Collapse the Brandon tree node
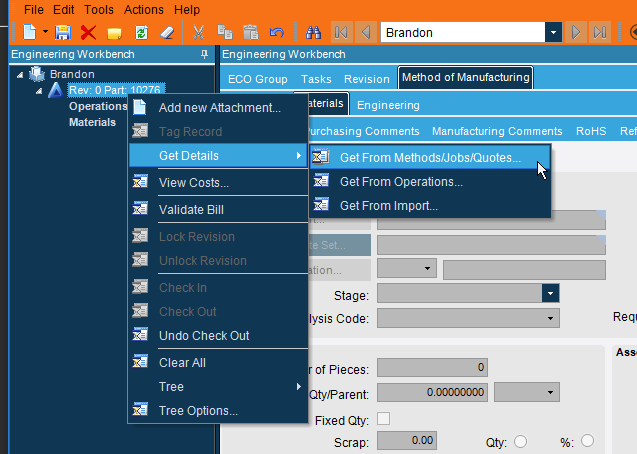This screenshot has width=637, height=454. click(20, 75)
